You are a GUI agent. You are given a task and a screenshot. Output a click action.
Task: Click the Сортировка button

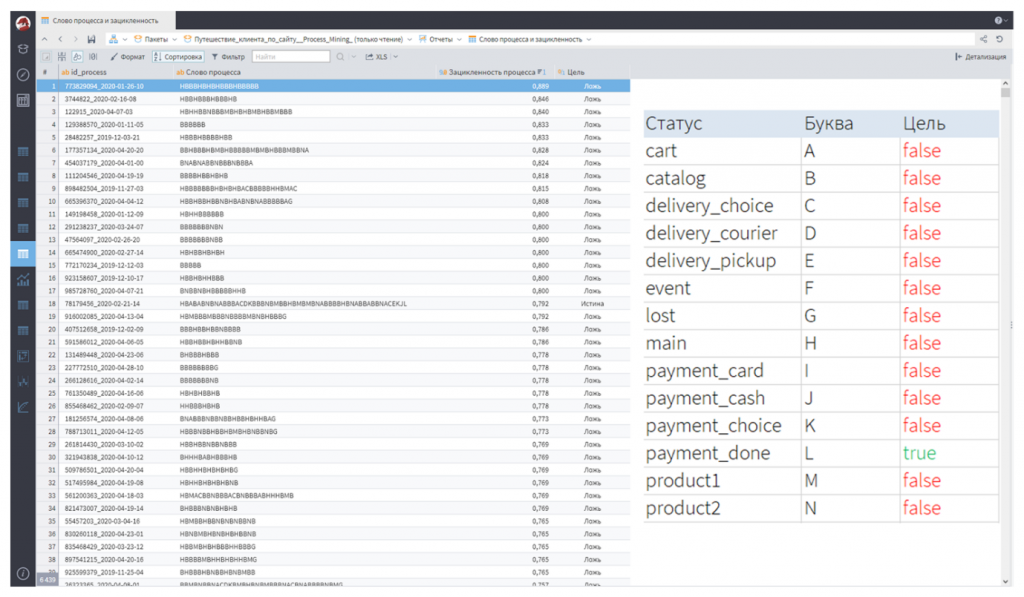pyautogui.click(x=178, y=57)
